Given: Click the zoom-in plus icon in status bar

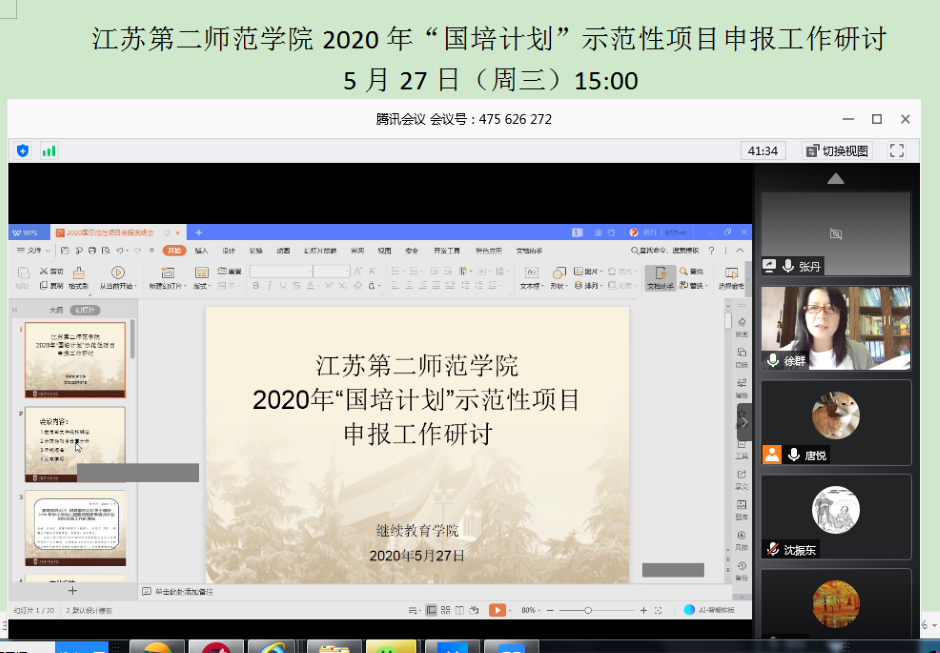Looking at the screenshot, I should point(644,610).
